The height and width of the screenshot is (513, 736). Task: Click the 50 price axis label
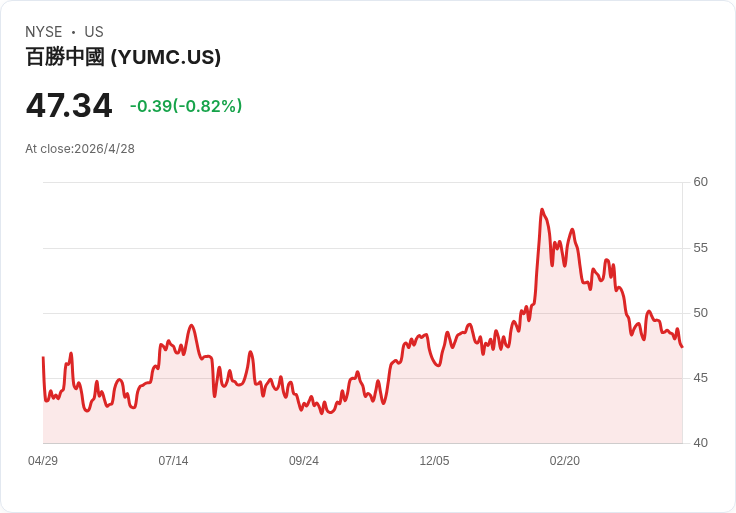click(700, 313)
